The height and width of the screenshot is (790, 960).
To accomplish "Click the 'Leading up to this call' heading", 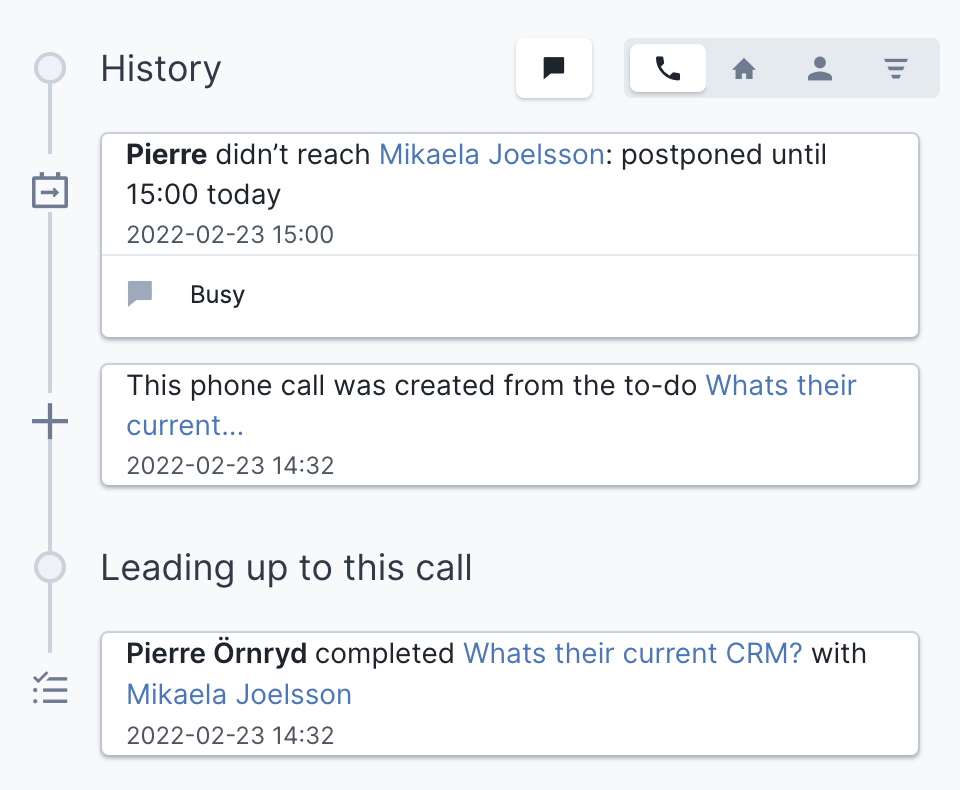I will [287, 568].
